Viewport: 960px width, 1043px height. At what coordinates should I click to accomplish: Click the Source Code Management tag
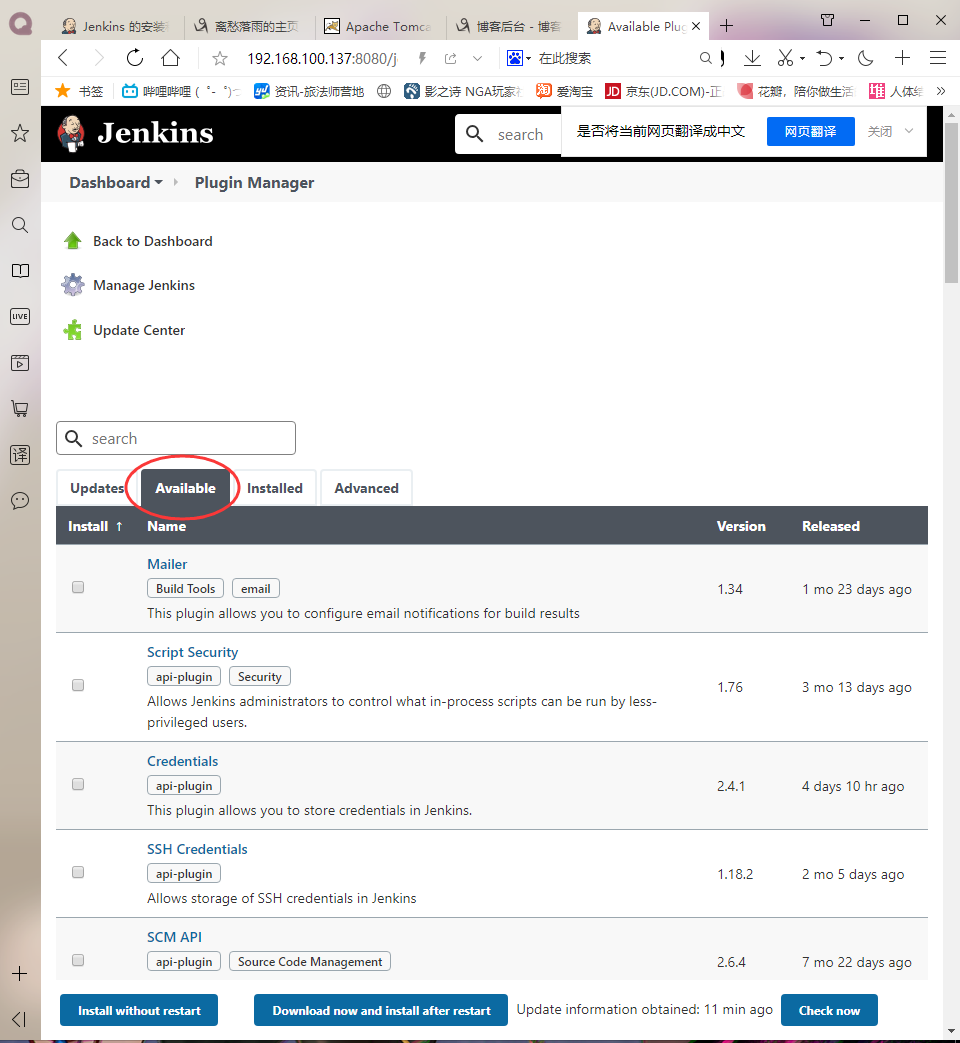[x=310, y=961]
